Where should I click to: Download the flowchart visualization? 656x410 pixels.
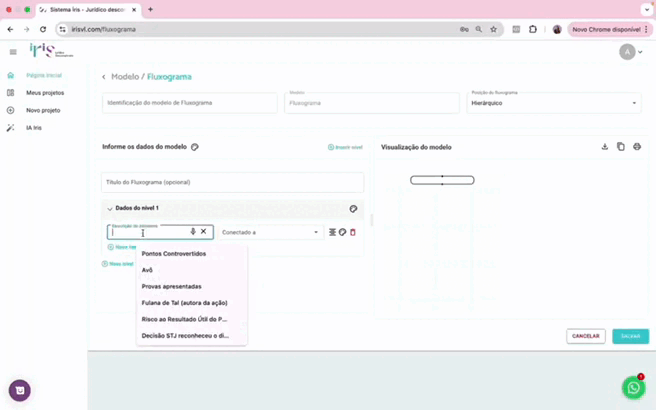click(604, 147)
